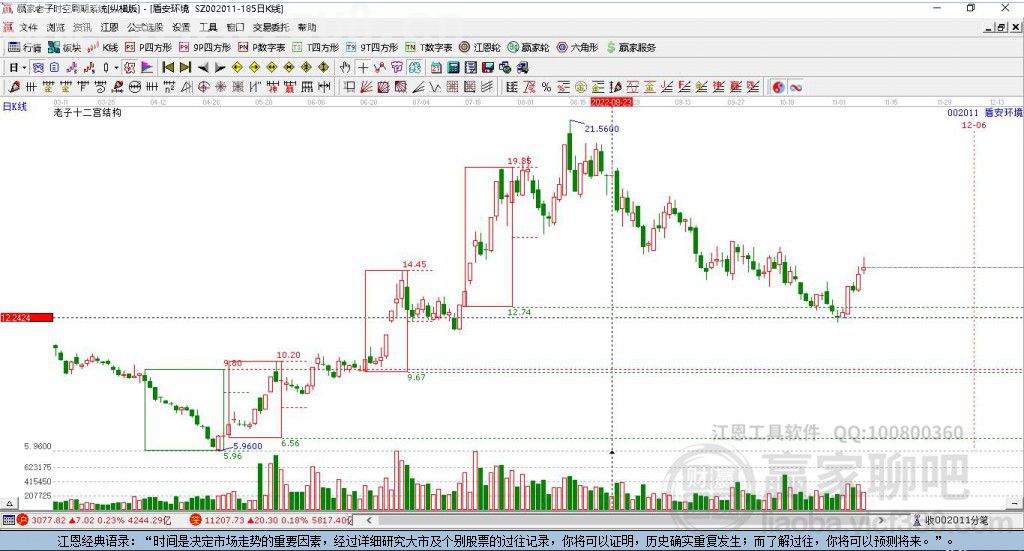Open 赢家服务 with dollar icon
Viewport: 1024px width, 551px height.
pyautogui.click(x=632, y=48)
